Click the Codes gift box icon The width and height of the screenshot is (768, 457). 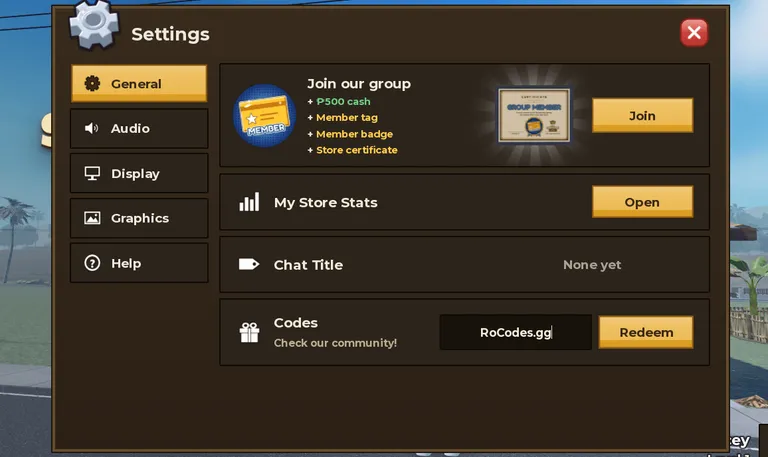[x=249, y=333]
